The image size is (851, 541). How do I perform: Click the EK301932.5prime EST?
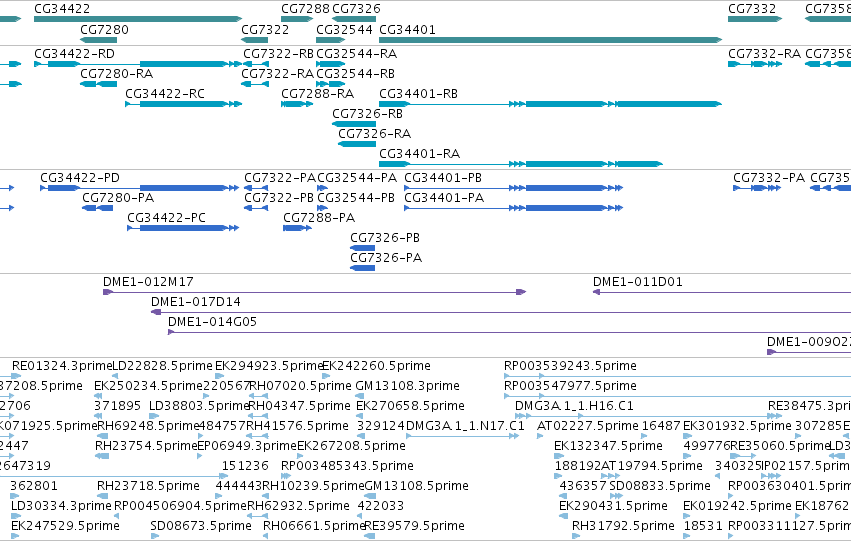[x=688, y=436]
